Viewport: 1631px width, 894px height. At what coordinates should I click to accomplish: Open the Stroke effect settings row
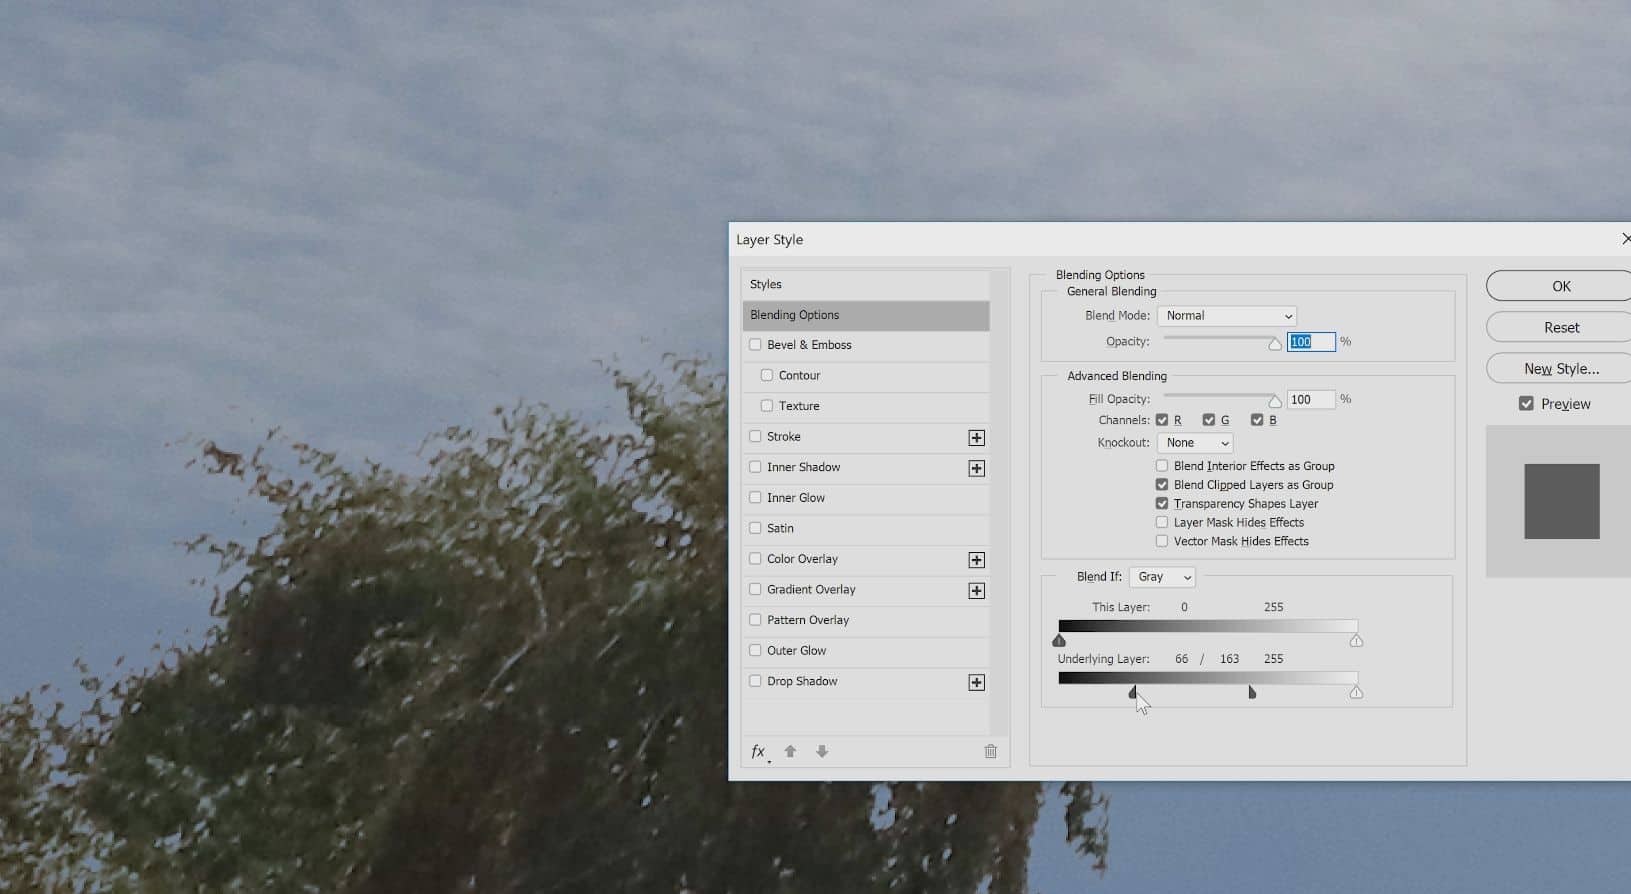(866, 437)
